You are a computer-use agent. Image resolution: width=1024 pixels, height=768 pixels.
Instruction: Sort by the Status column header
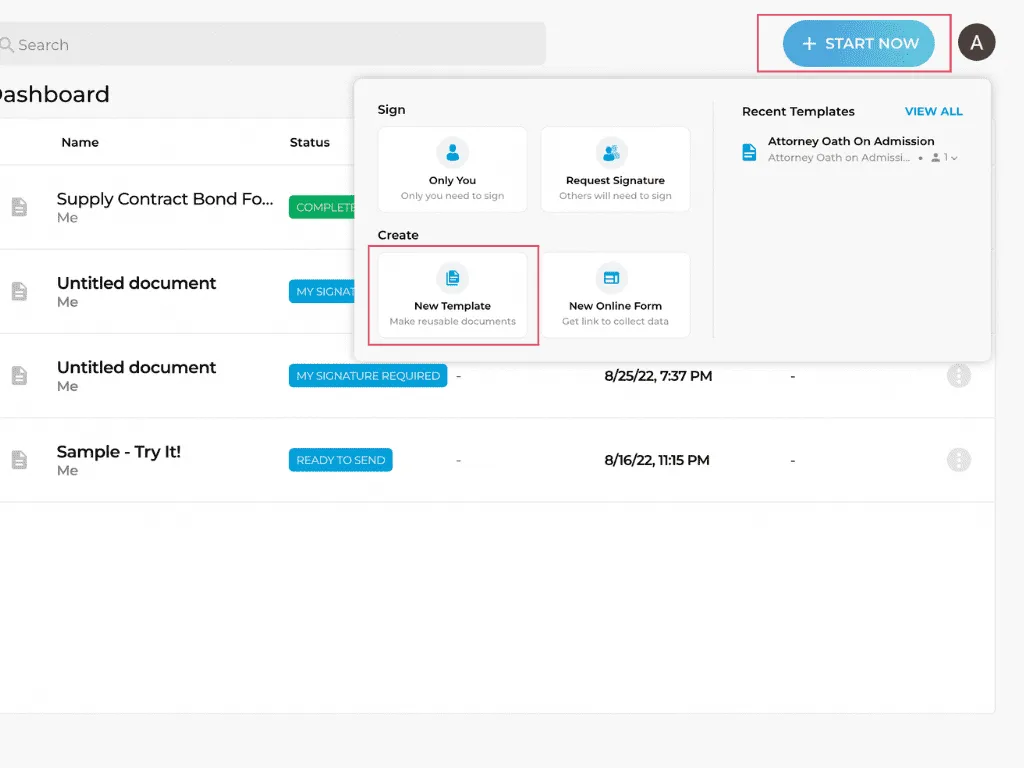click(x=310, y=142)
